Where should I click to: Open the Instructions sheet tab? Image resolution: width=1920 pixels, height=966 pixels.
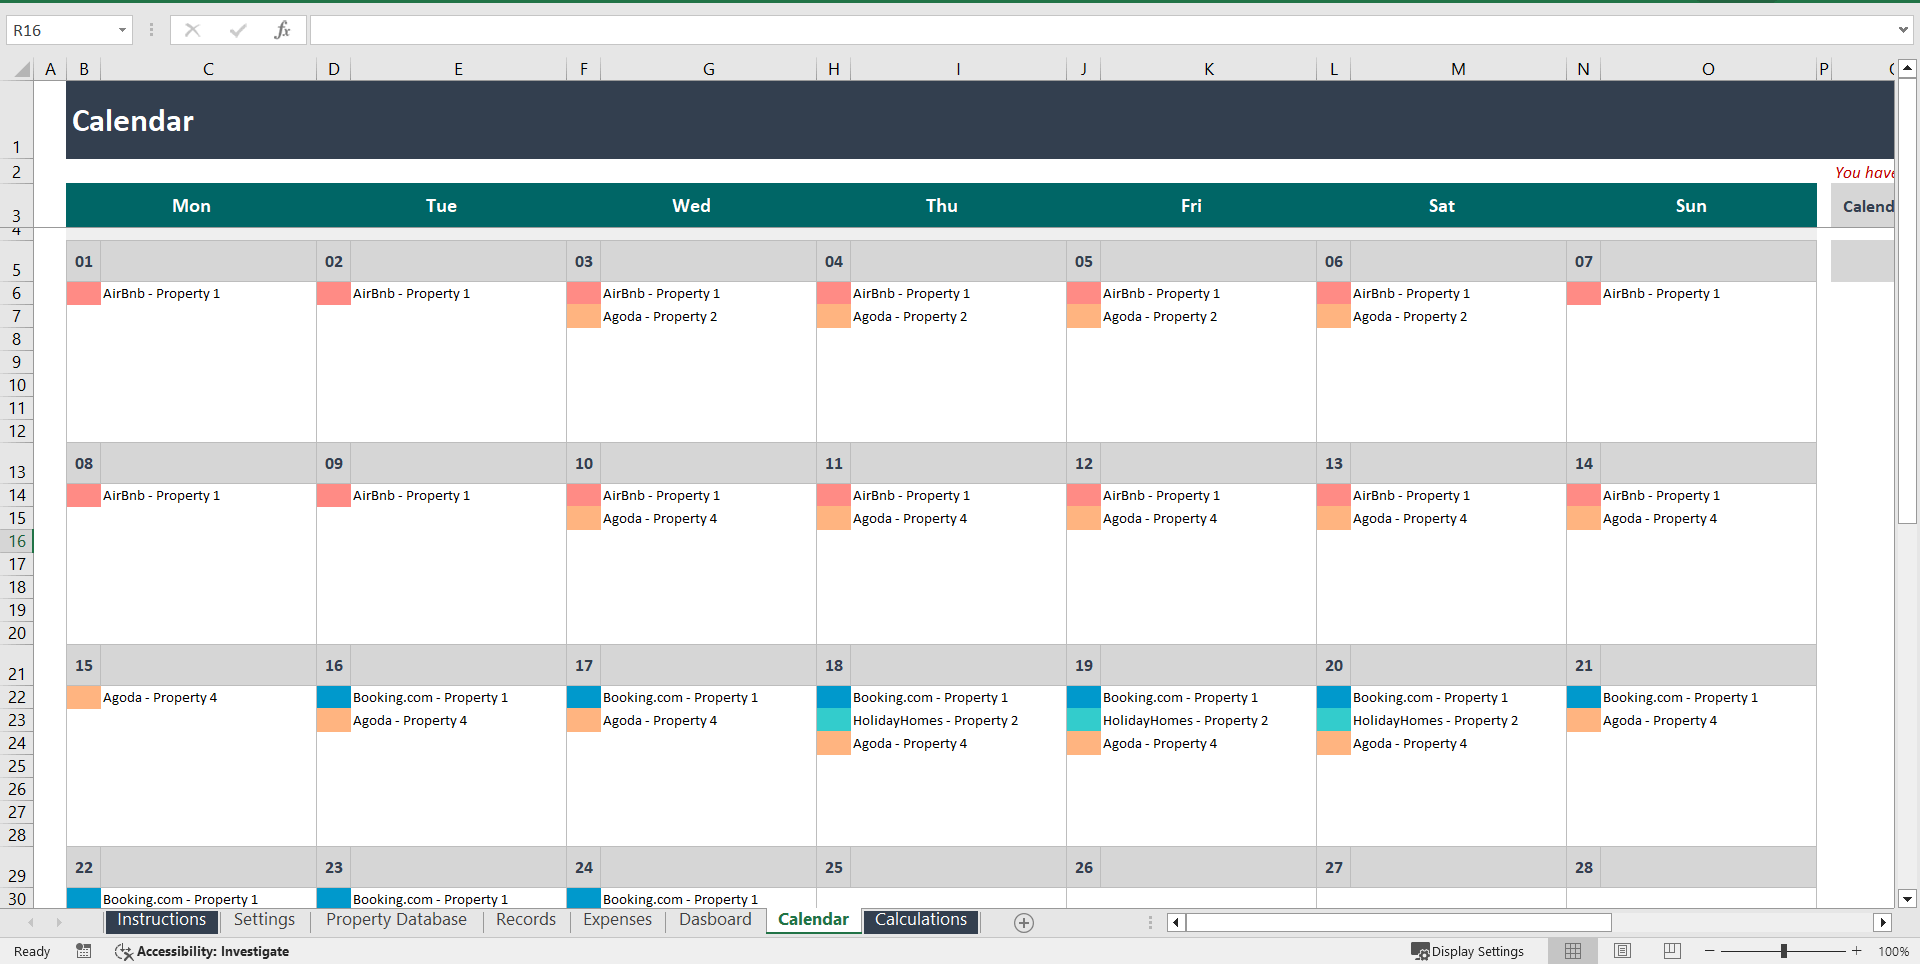[x=161, y=920]
